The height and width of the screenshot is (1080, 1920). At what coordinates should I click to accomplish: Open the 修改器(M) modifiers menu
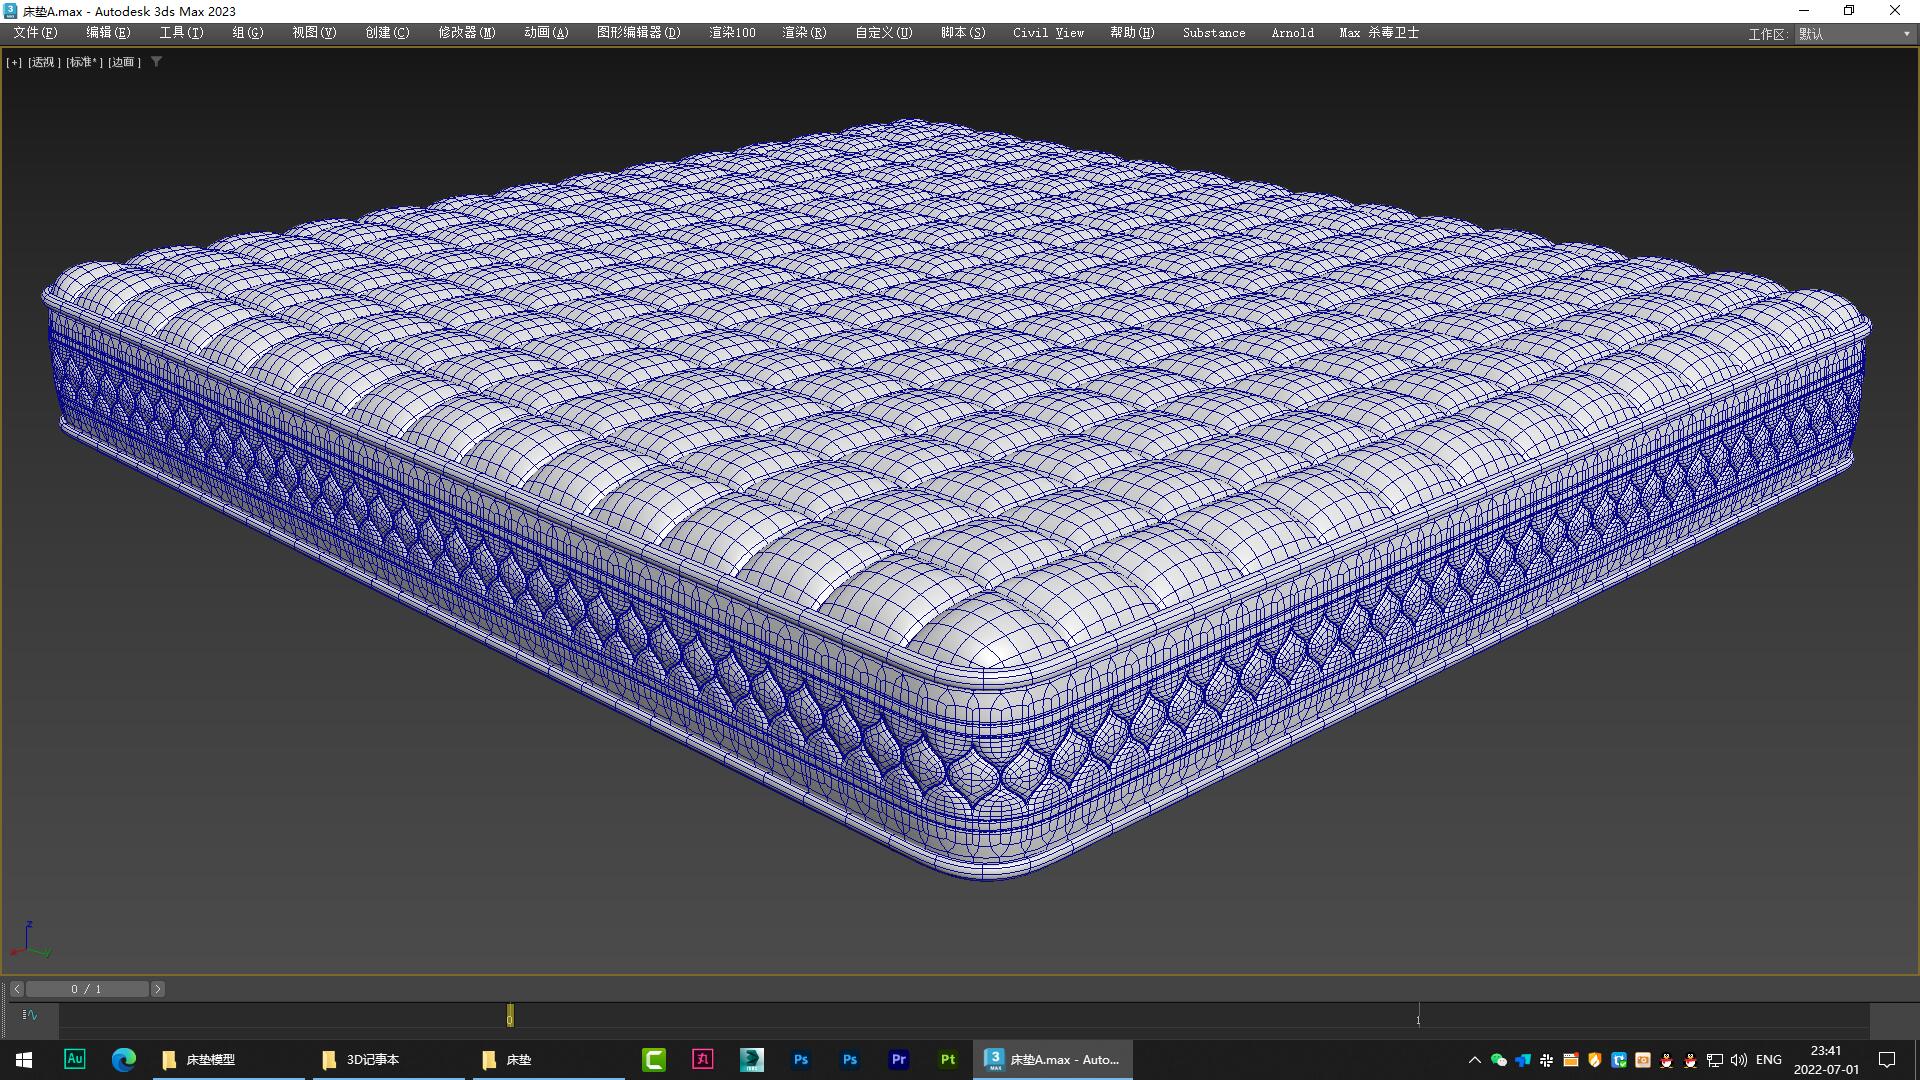coord(466,32)
